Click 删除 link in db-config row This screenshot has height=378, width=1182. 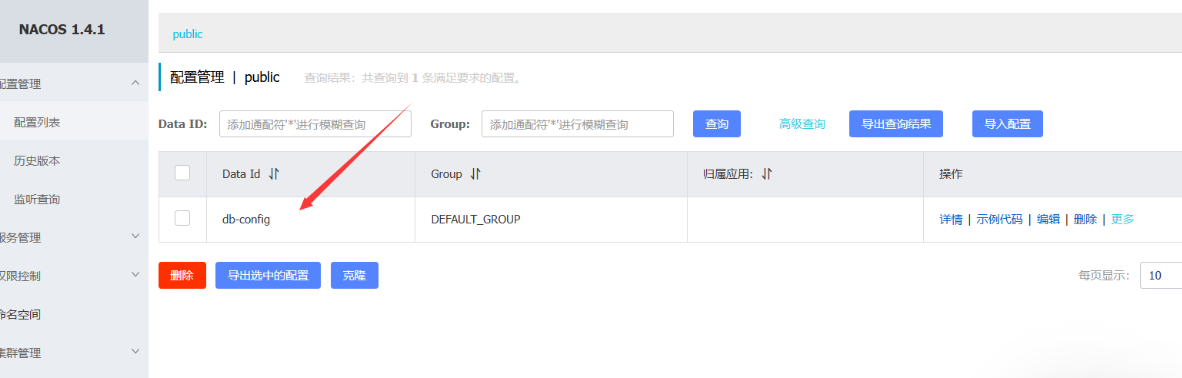tap(1086, 220)
